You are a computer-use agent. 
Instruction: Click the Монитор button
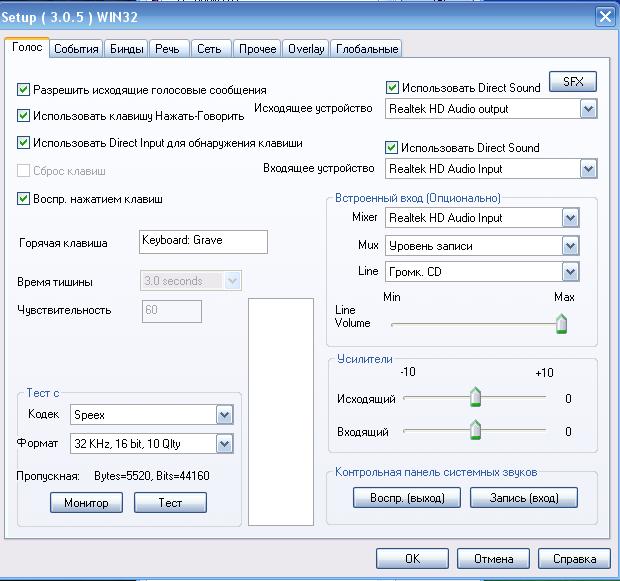point(86,503)
